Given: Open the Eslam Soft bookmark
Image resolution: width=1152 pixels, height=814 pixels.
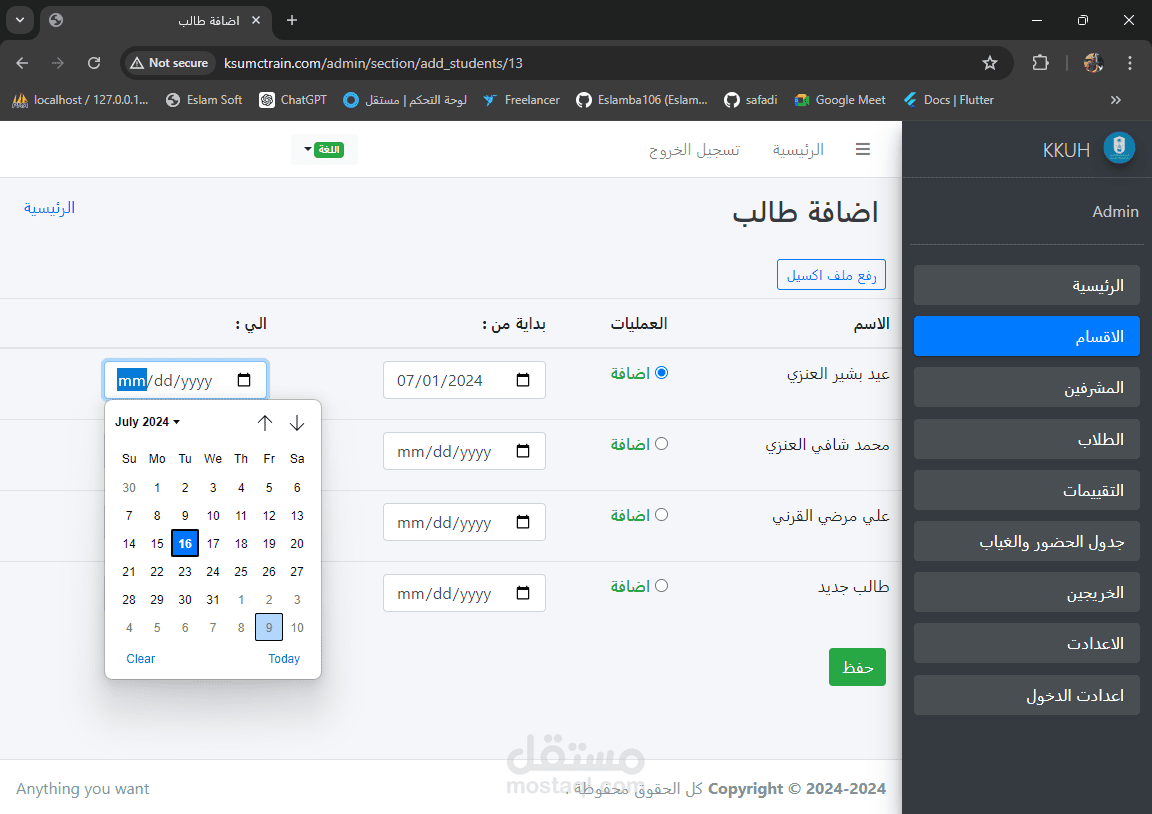Looking at the screenshot, I should [204, 100].
